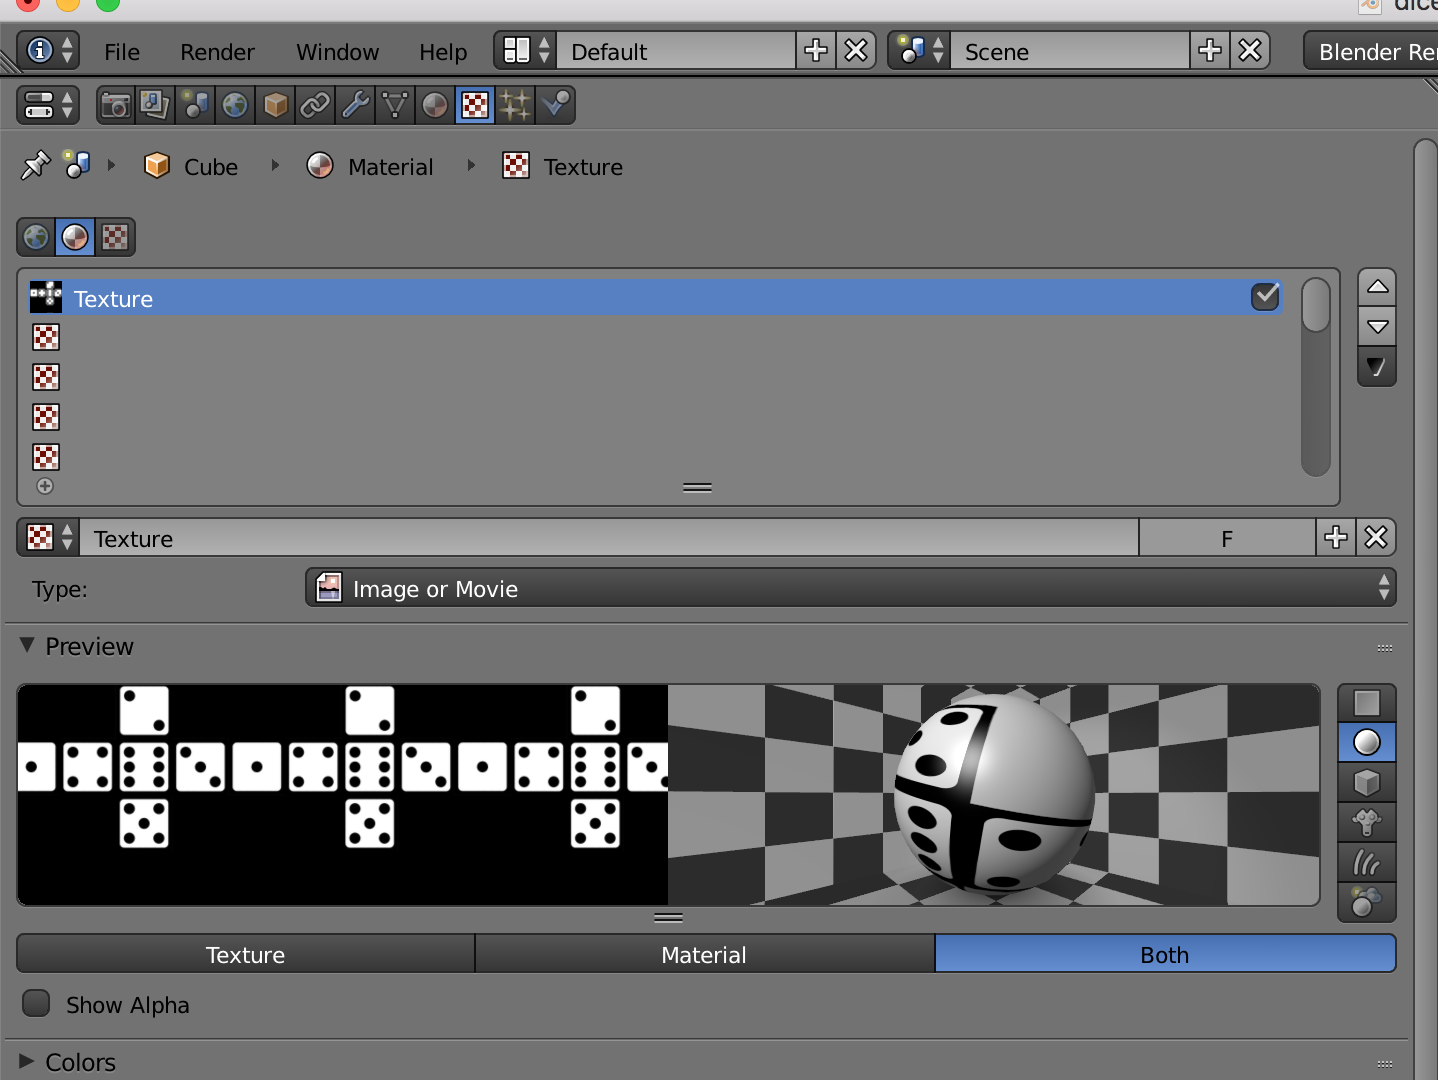The width and height of the screenshot is (1438, 1080).
Task: Show material textures context button
Action: [75, 237]
